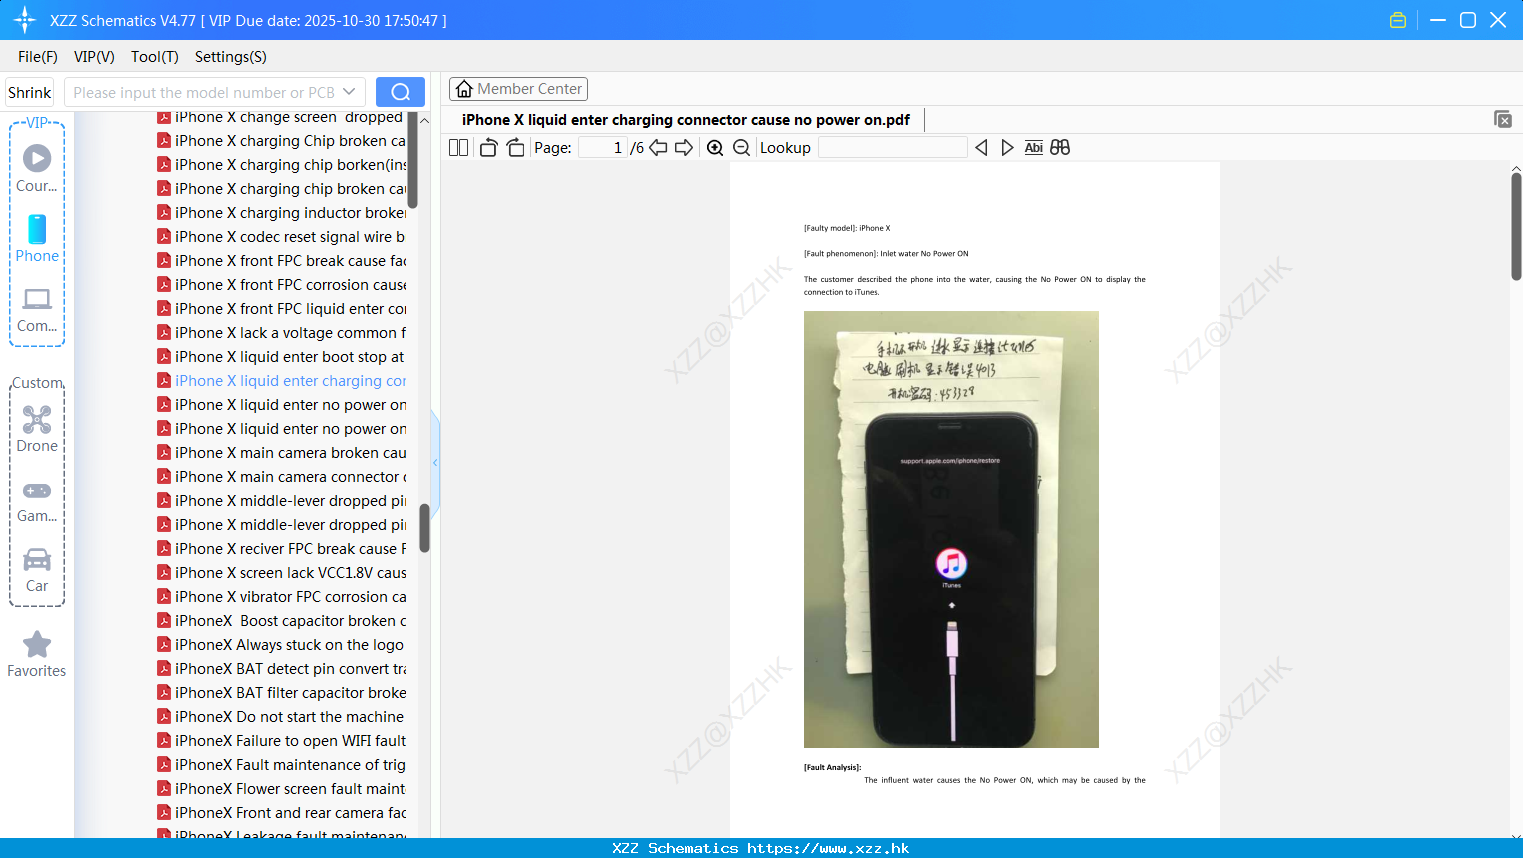Click the Shrink button
Viewport: 1523px width, 858px height.
(30, 92)
